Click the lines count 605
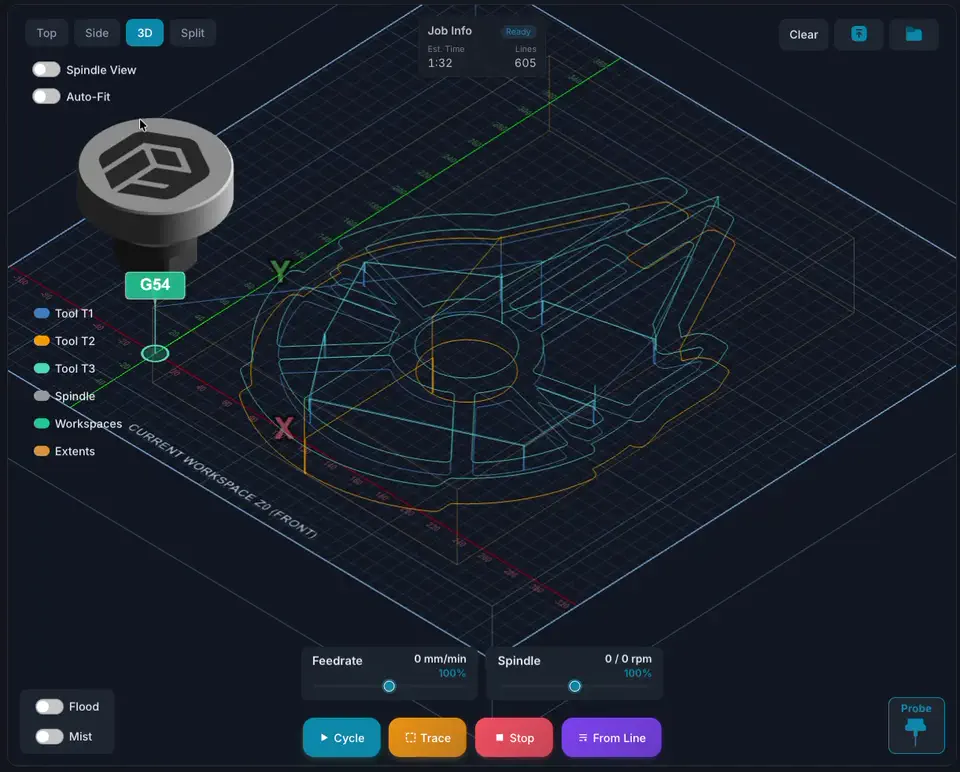This screenshot has width=960, height=772. click(x=525, y=63)
